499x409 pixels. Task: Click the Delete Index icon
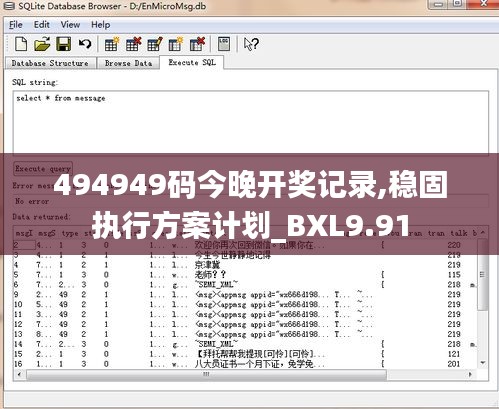point(197,44)
